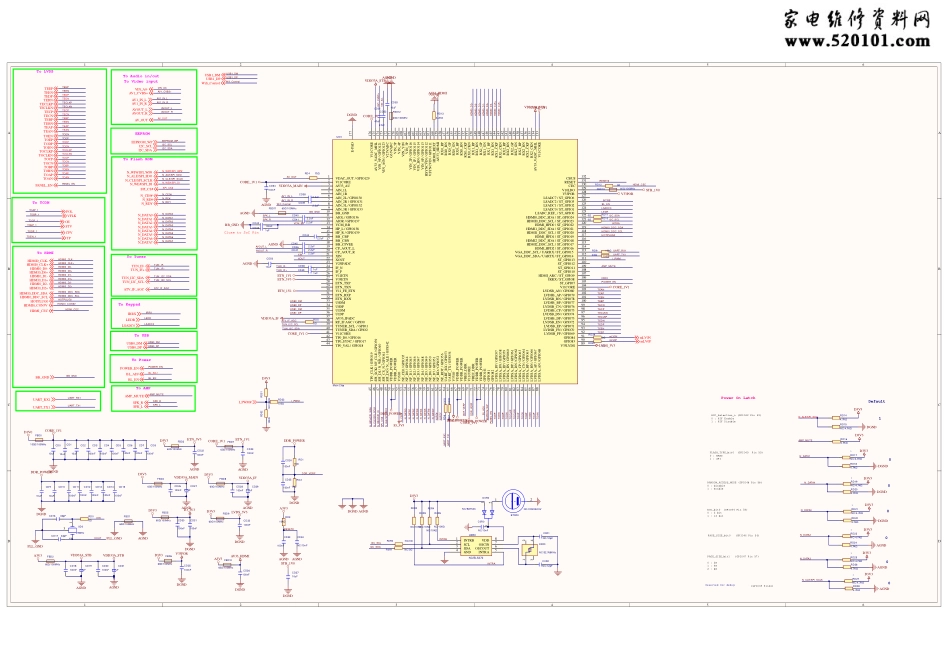
Task: Select the "To LVDS" green connector block
Action: click(58, 130)
